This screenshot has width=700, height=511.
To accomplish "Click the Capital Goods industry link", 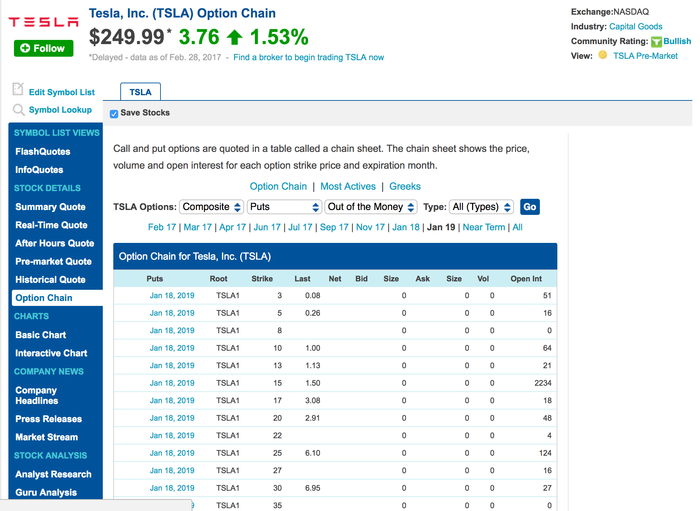I will 636,26.
